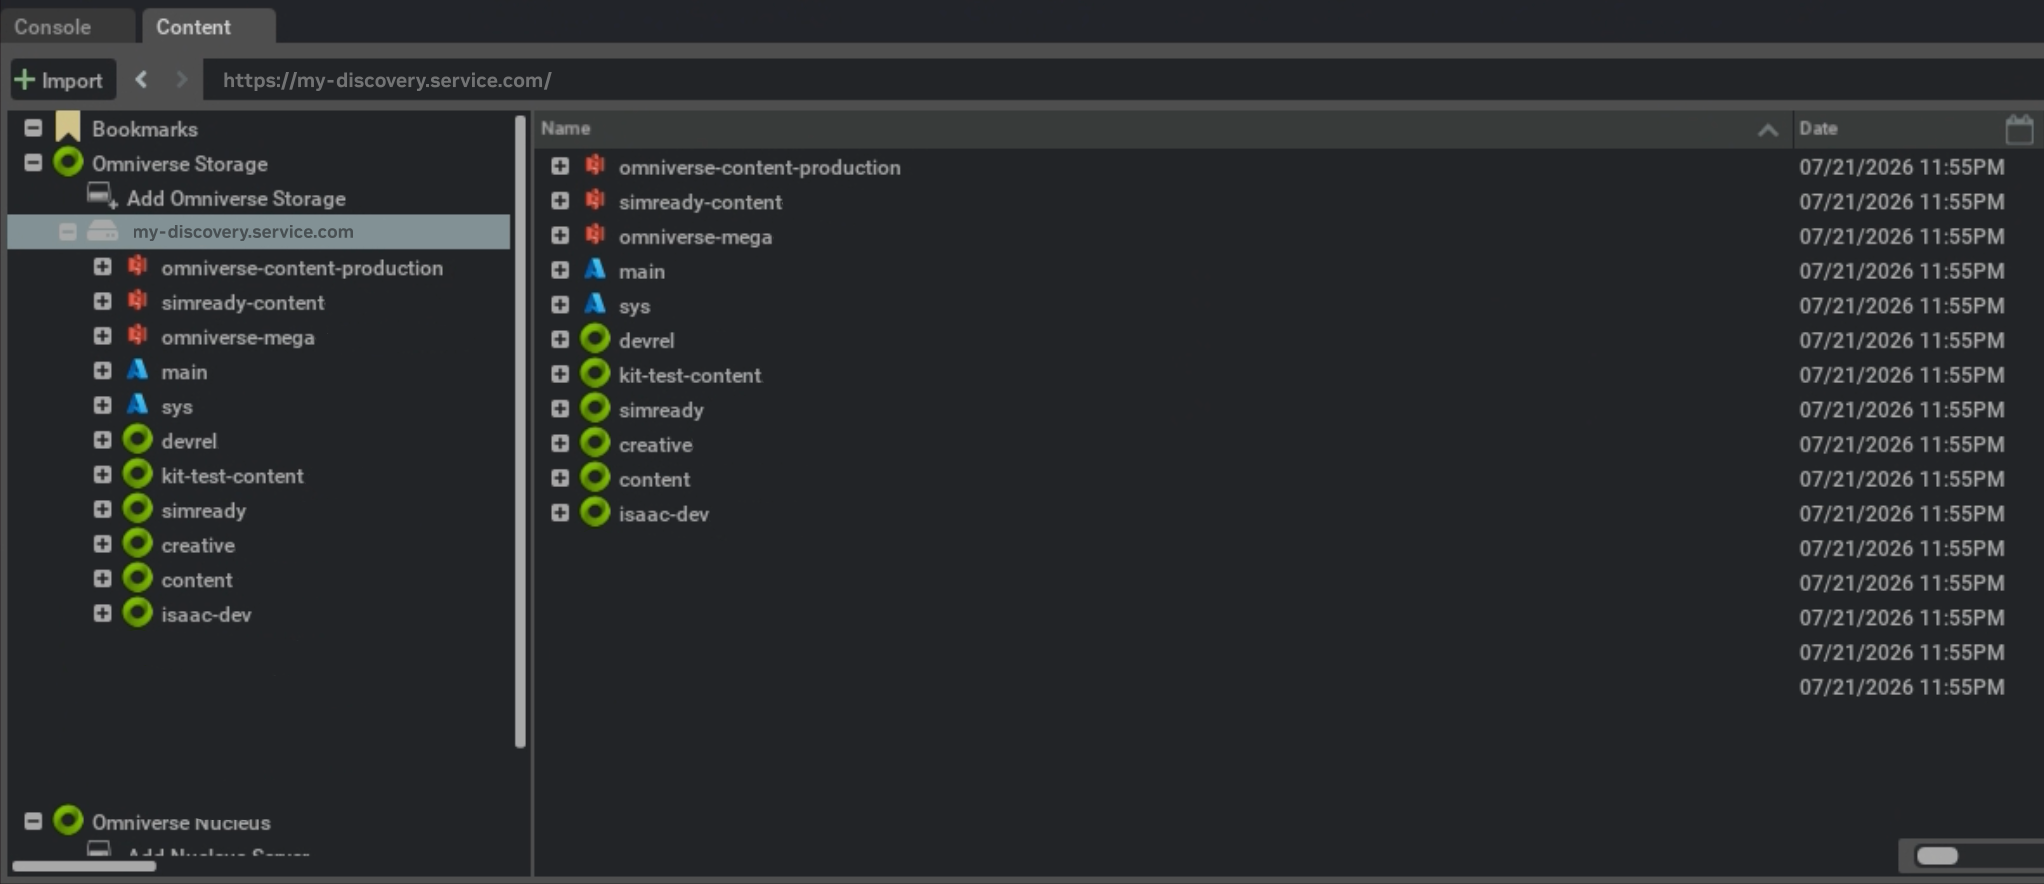2044x884 pixels.
Task: Switch to the Console tab
Action: (x=53, y=27)
